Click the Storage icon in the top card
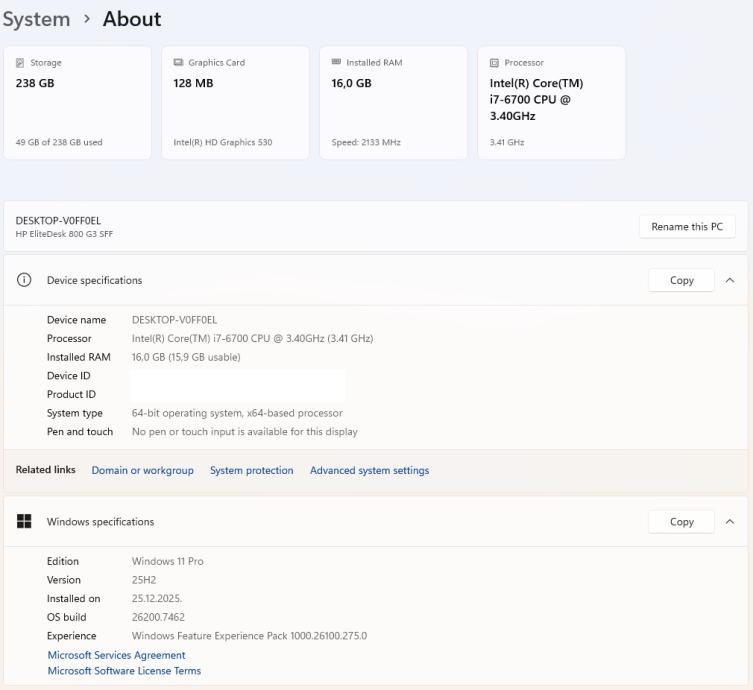Screen dimensions: 753x690 click(20, 63)
